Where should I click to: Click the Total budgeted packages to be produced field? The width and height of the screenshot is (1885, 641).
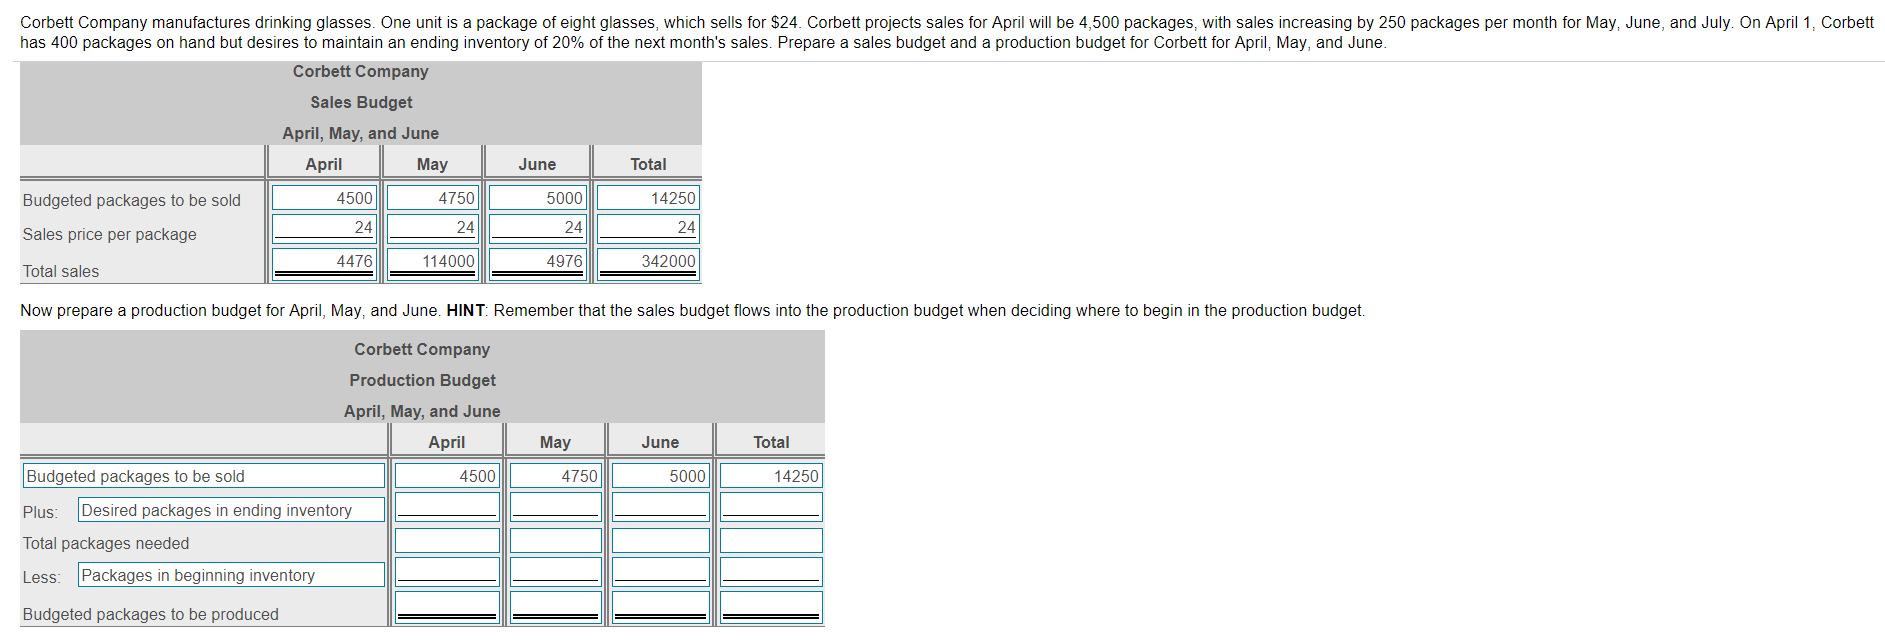[771, 608]
